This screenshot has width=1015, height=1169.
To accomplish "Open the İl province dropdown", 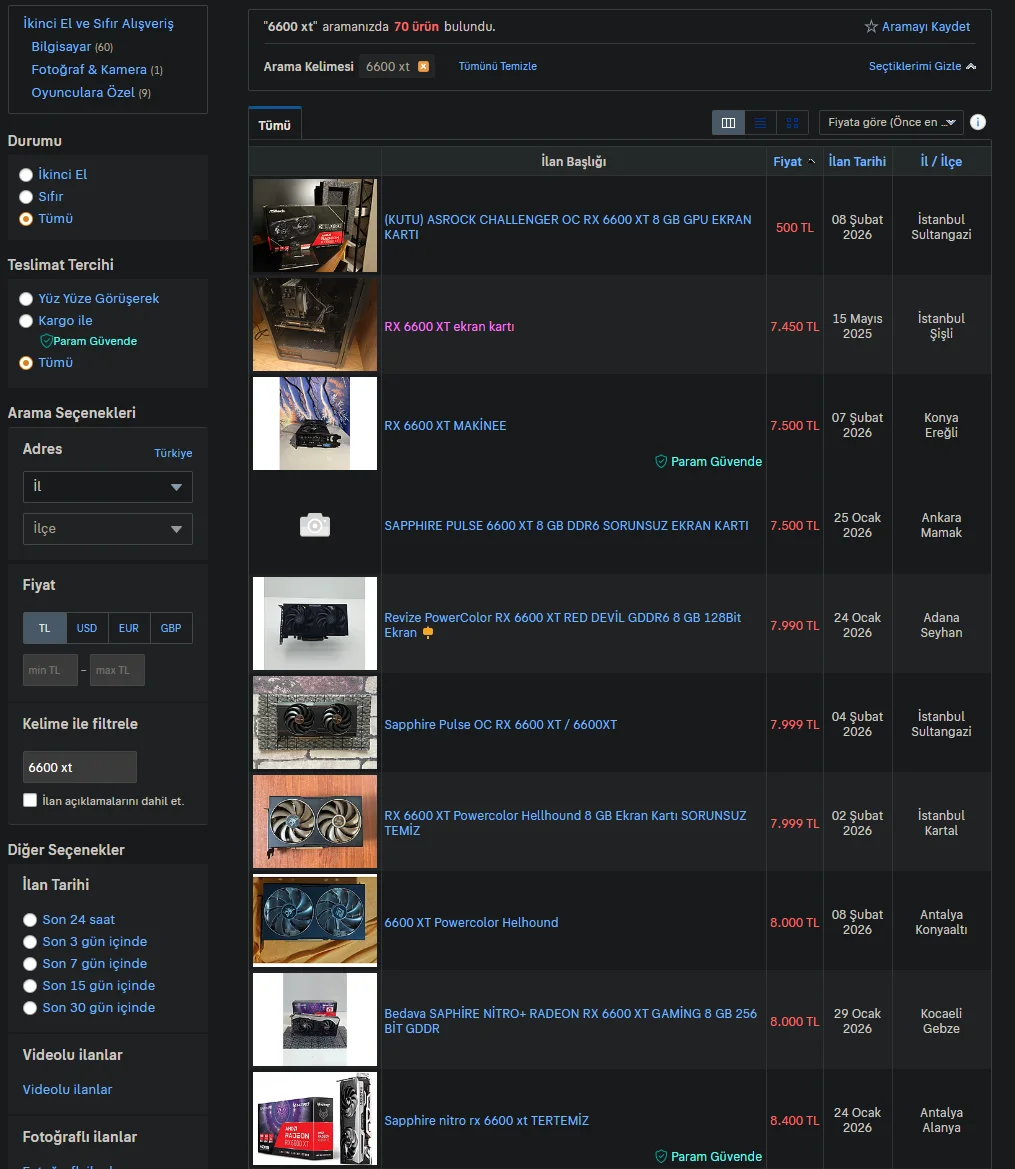I will (x=107, y=487).
